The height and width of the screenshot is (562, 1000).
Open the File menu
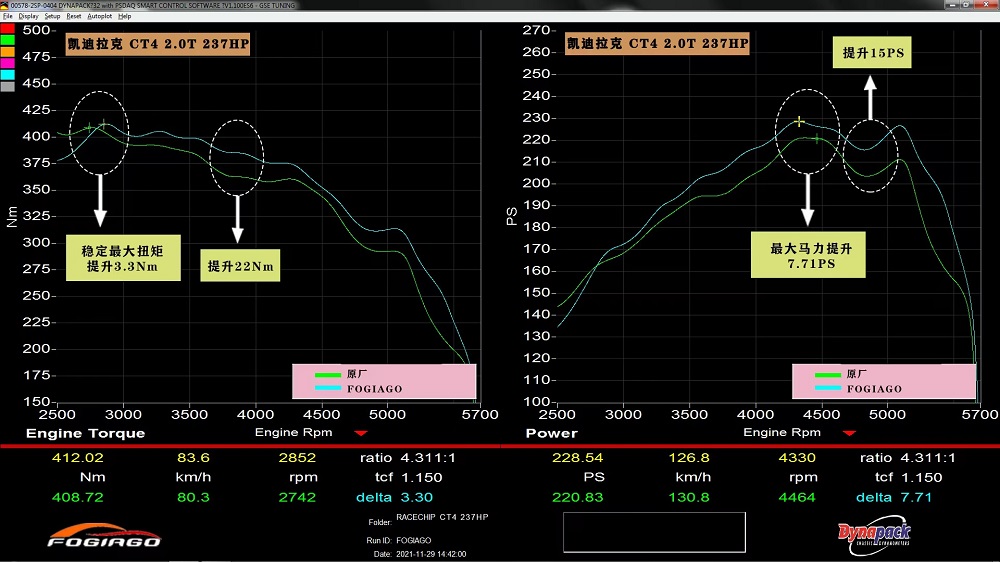[8, 16]
